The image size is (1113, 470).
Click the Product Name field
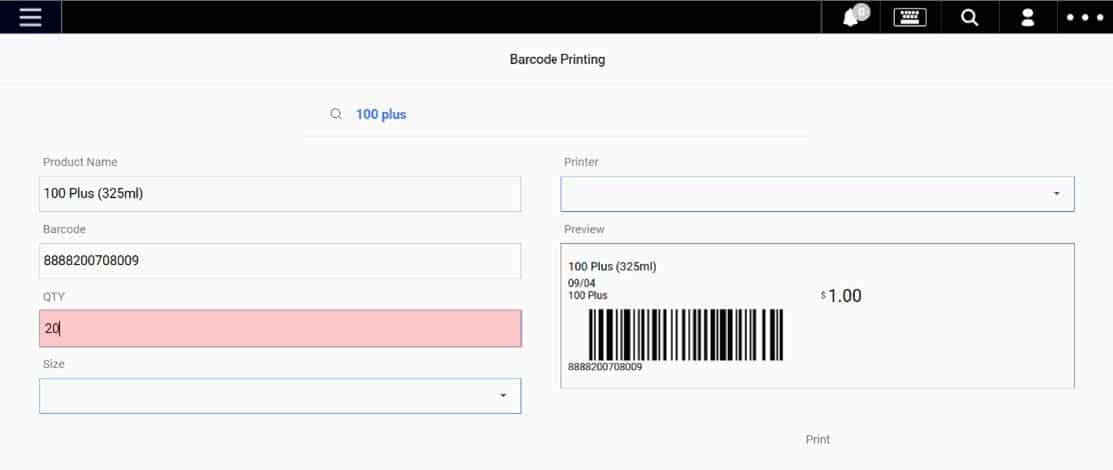click(280, 194)
